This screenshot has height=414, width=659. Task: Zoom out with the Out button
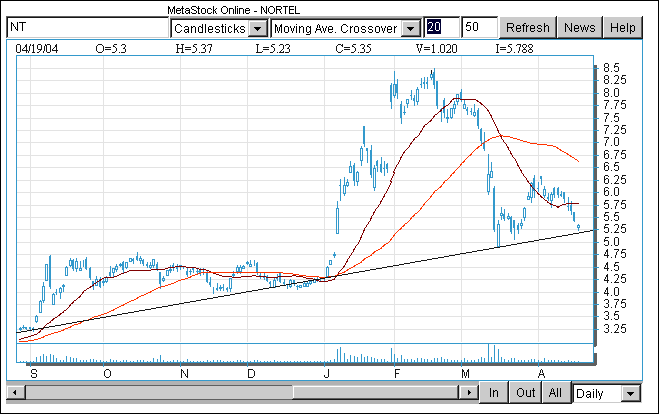pyautogui.click(x=525, y=393)
